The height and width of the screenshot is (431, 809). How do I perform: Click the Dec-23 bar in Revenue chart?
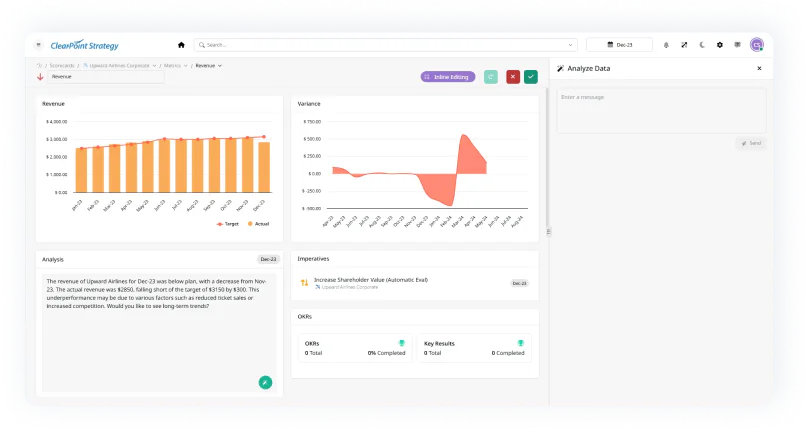pyautogui.click(x=264, y=167)
